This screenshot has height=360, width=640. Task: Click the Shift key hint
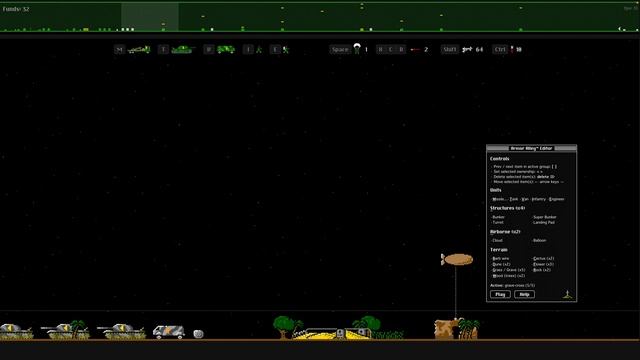[449, 49]
